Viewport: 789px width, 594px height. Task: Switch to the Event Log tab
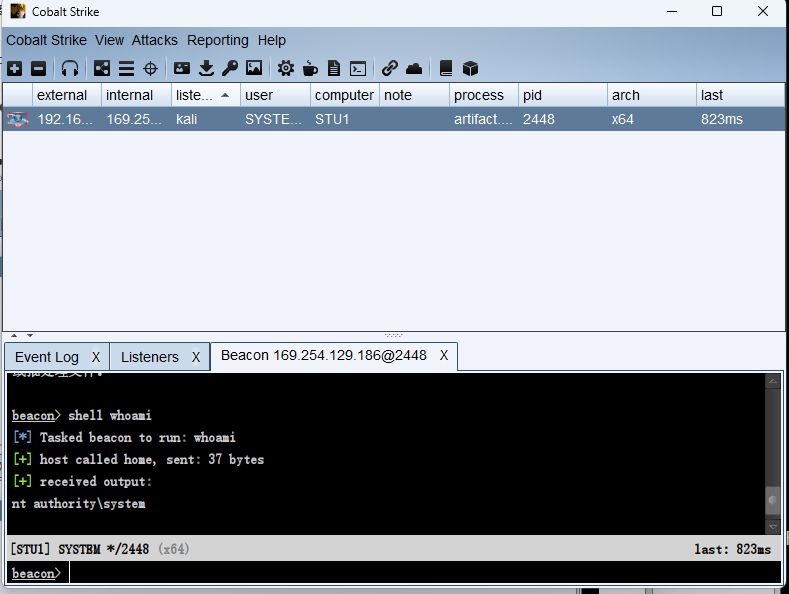[x=47, y=357]
